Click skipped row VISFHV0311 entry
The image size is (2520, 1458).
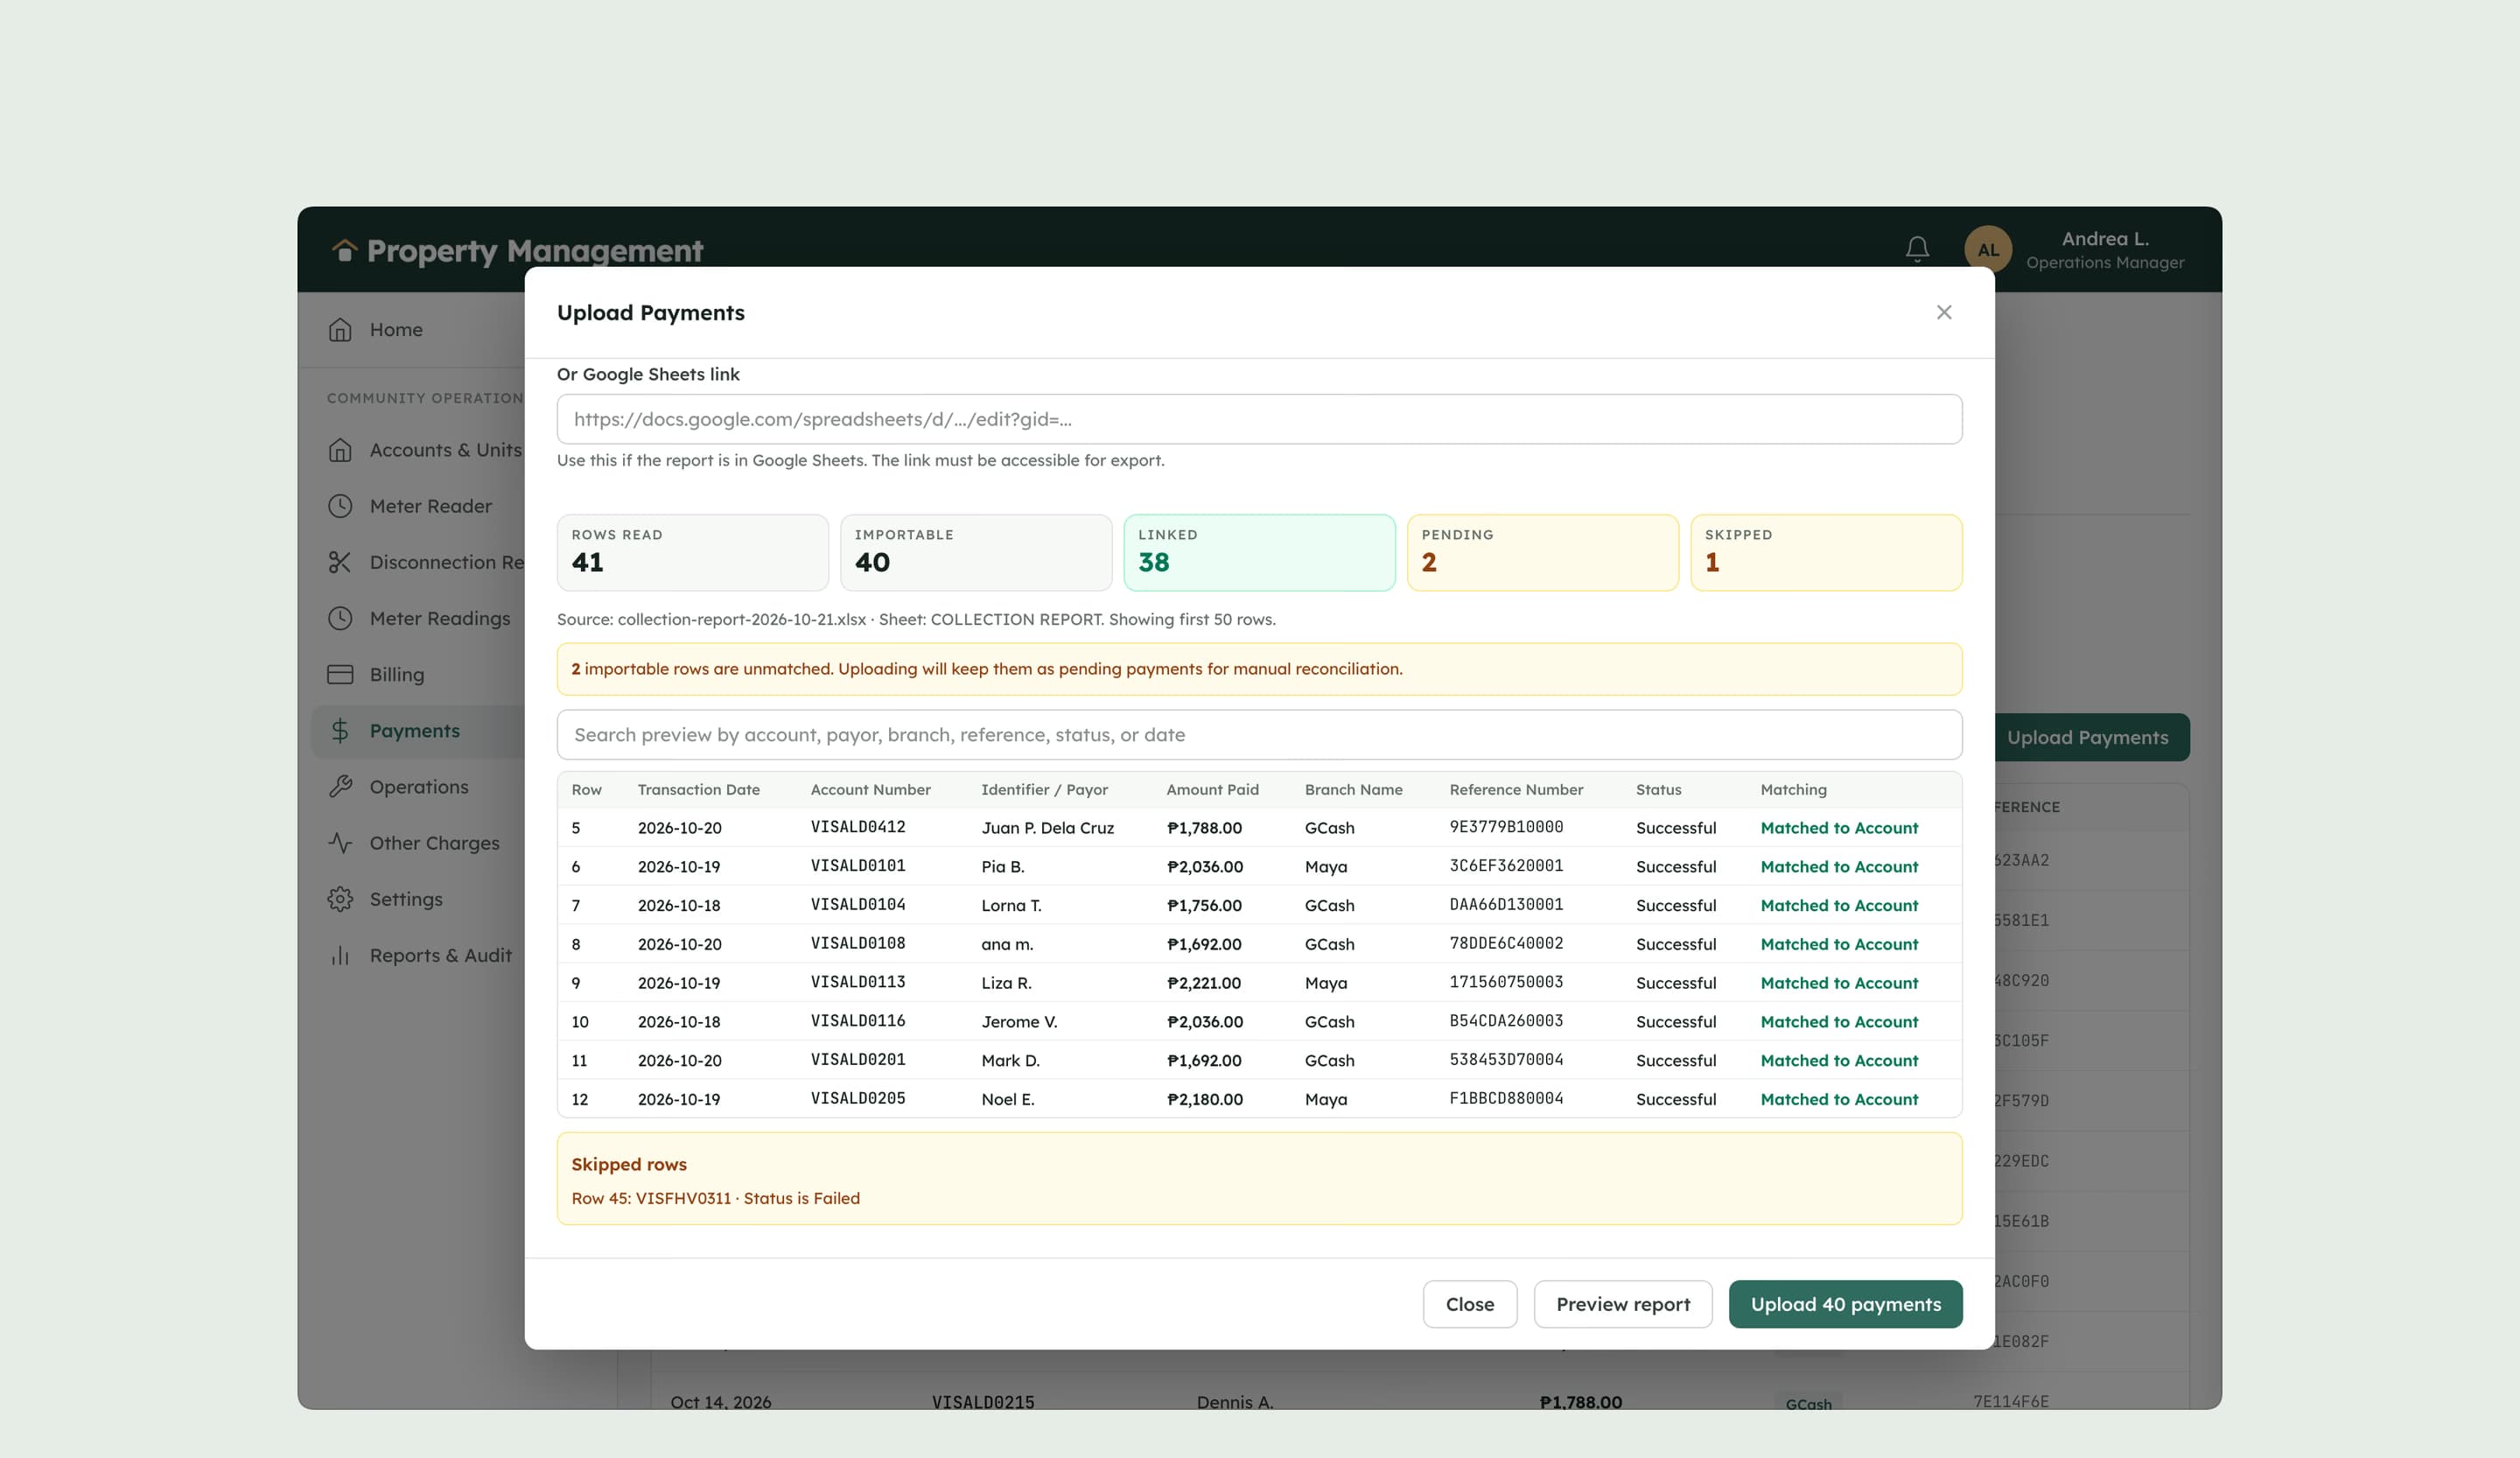tap(715, 1198)
